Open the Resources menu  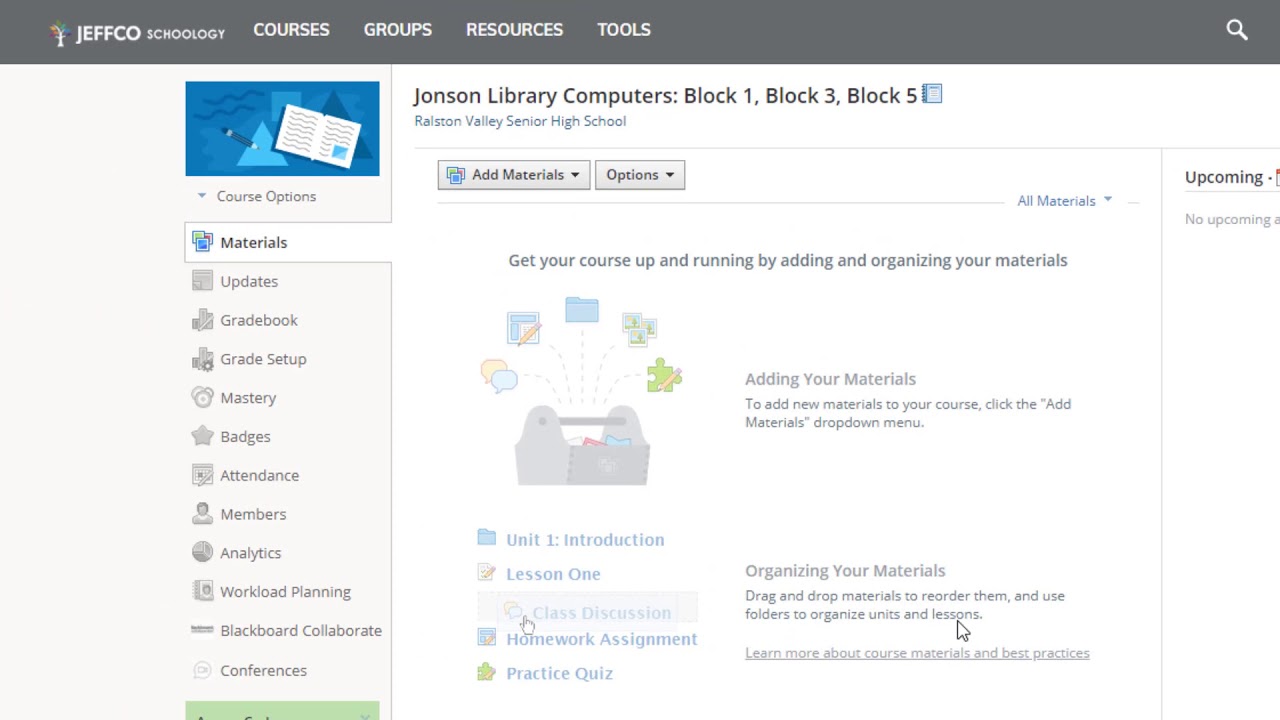click(514, 30)
